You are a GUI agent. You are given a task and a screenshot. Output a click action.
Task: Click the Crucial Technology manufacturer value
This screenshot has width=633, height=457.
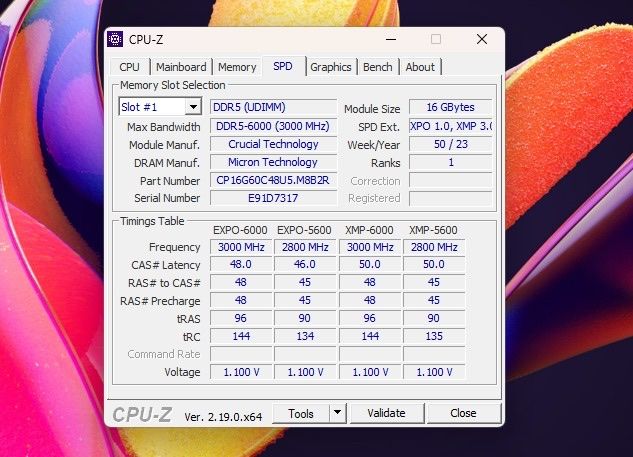(273, 144)
